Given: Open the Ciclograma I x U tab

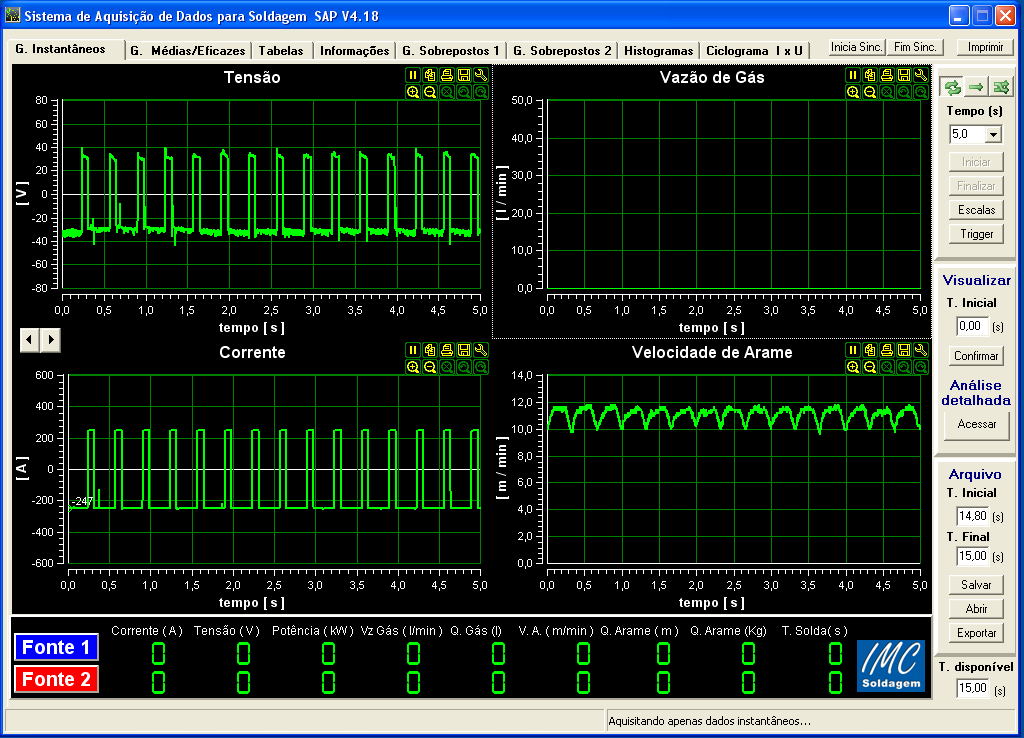Looking at the screenshot, I should (x=754, y=51).
